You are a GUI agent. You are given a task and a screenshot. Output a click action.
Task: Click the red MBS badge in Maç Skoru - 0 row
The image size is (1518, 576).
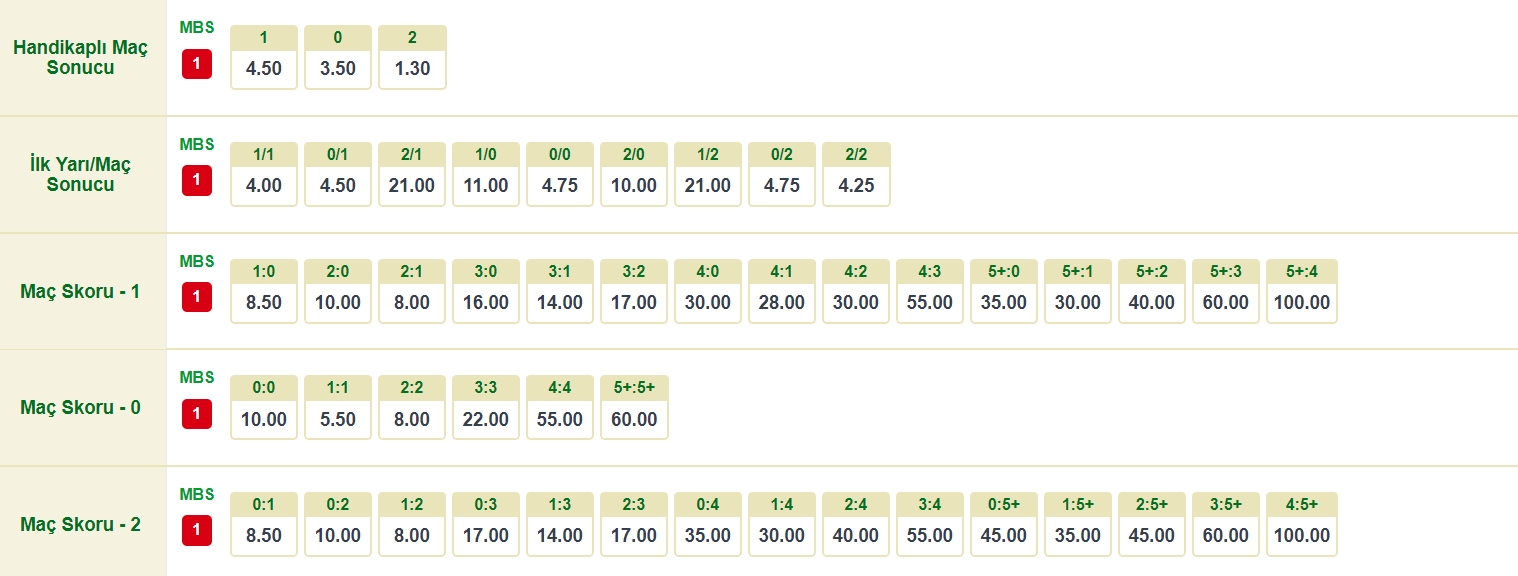(197, 414)
